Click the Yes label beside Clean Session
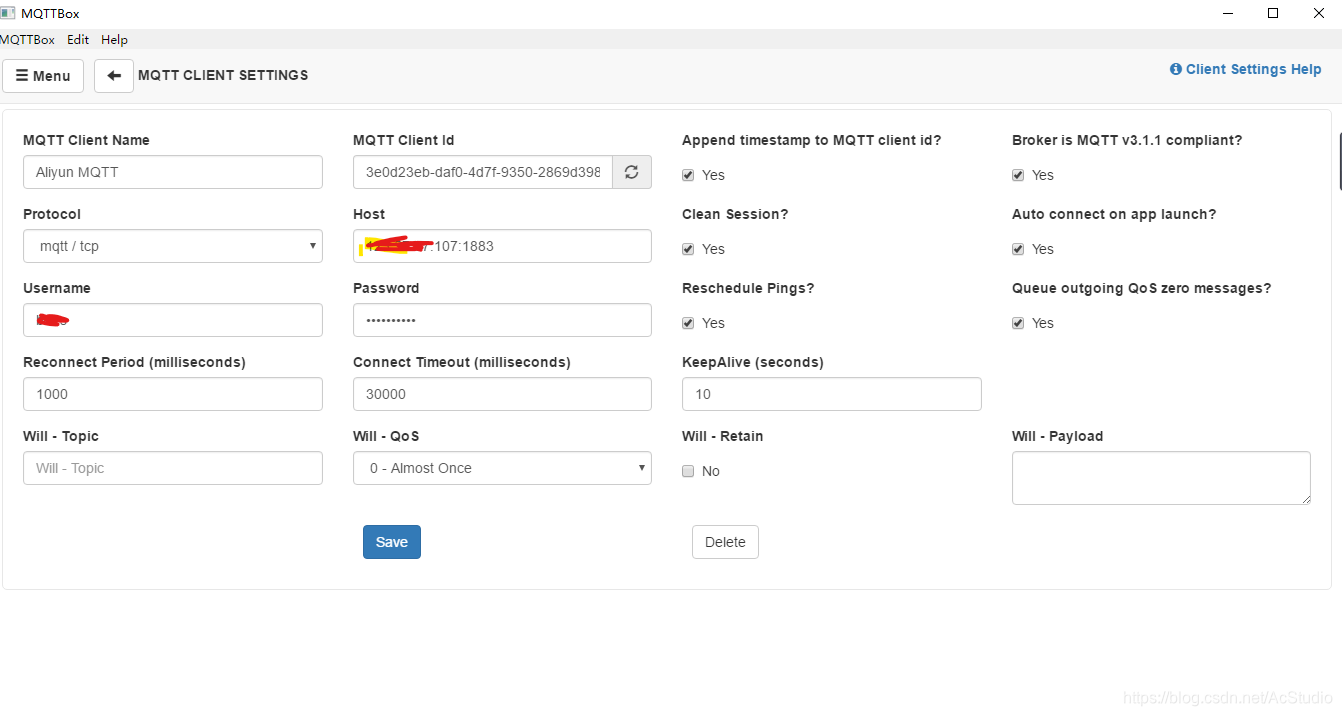The image size is (1342, 716). point(713,249)
